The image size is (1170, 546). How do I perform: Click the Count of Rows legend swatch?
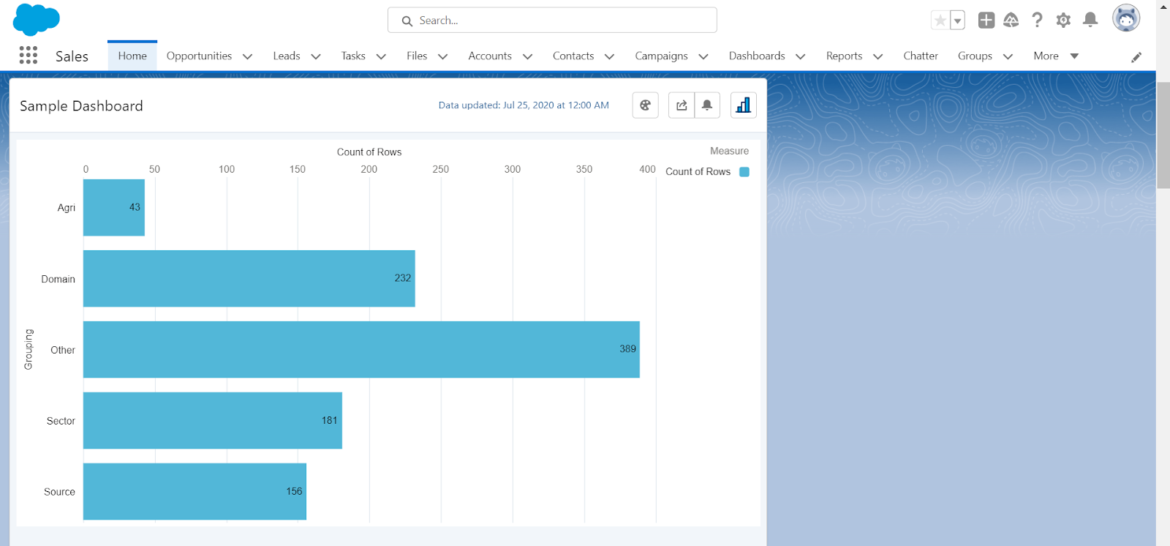tap(744, 172)
